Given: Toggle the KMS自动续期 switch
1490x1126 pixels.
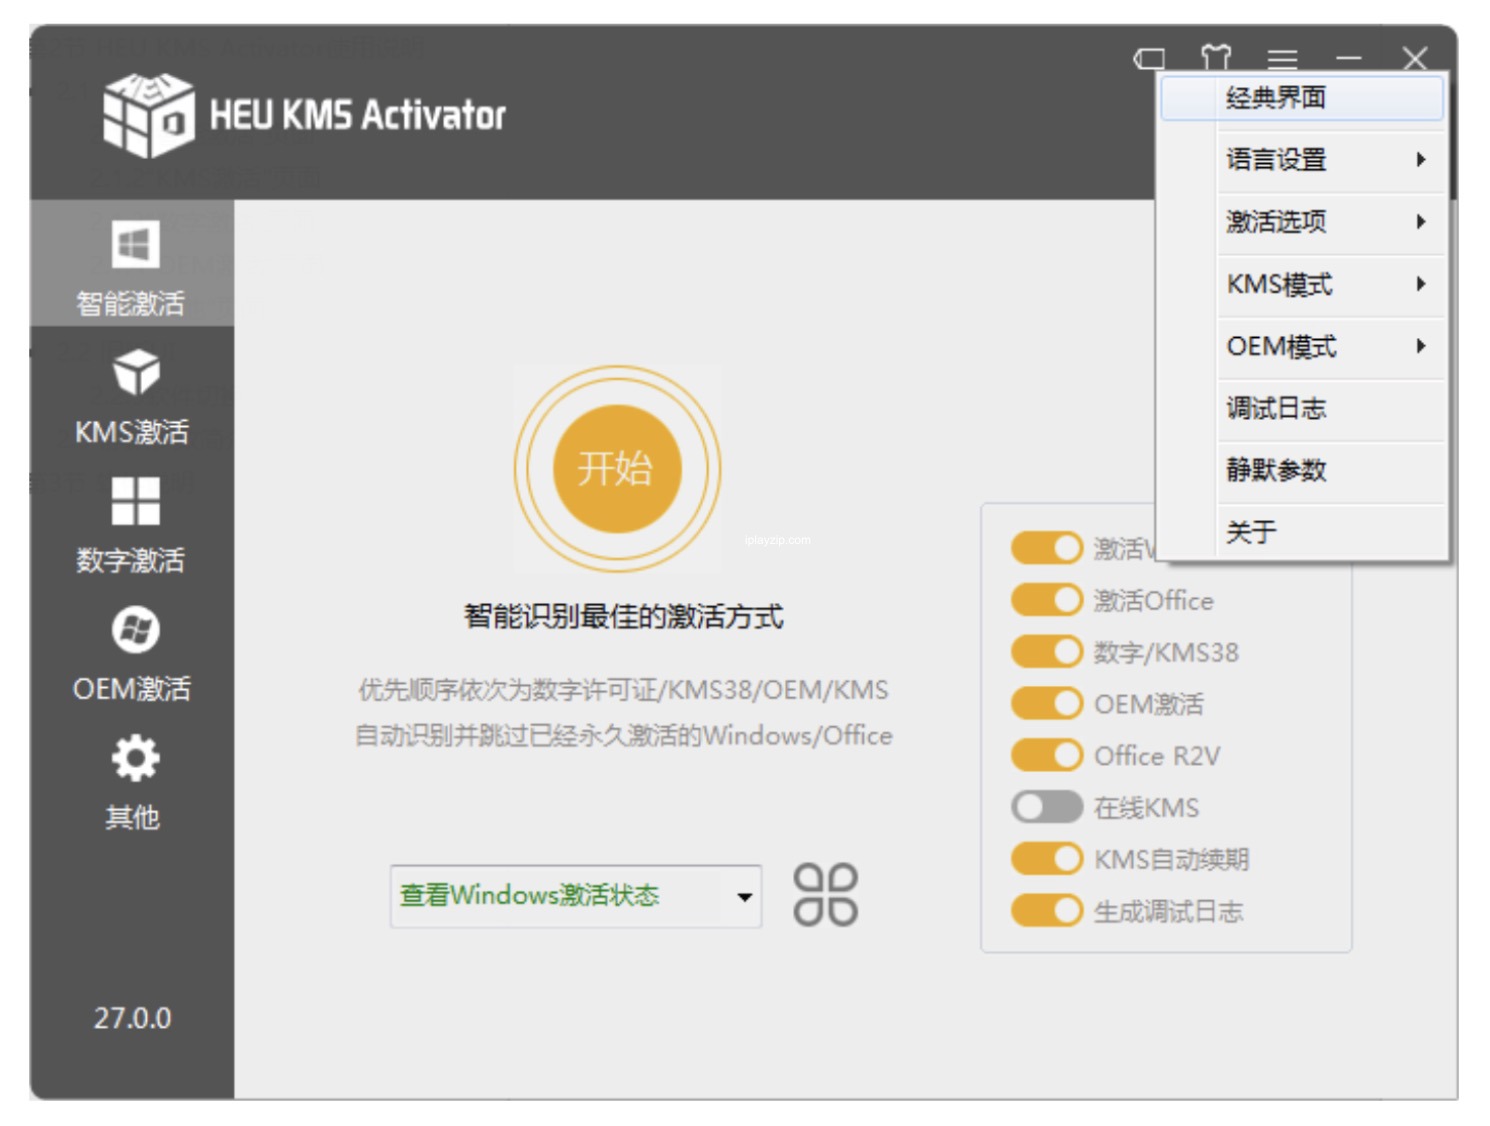Looking at the screenshot, I should click(1046, 859).
